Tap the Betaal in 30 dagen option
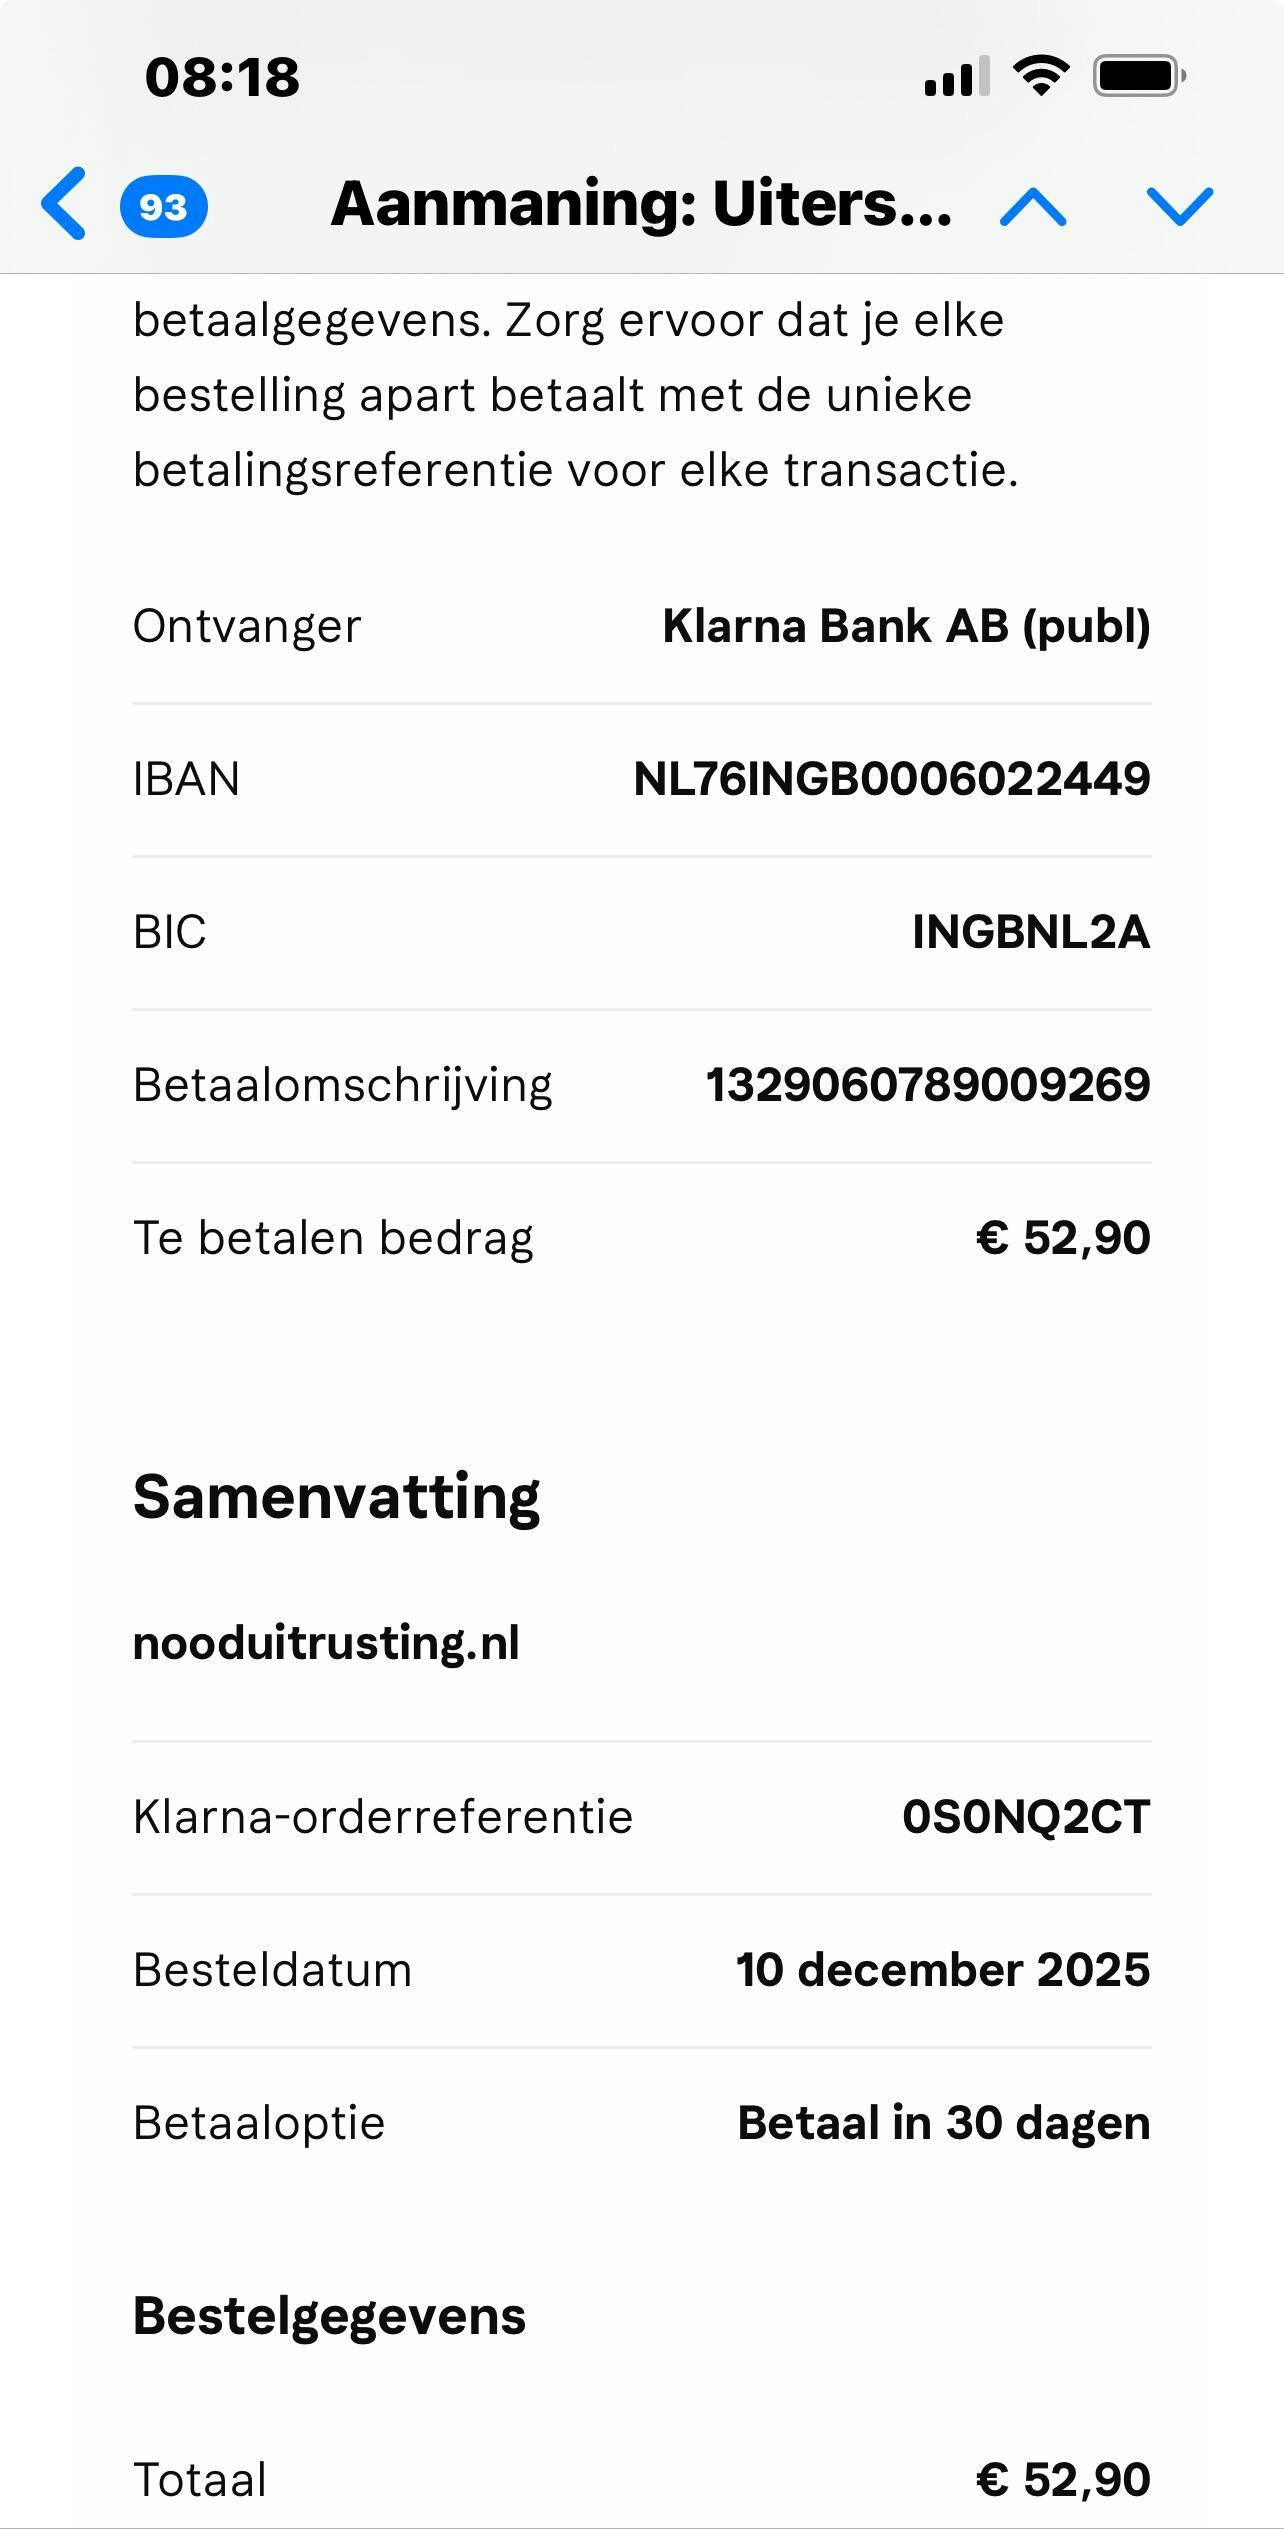This screenshot has width=1284, height=2529. point(943,2123)
